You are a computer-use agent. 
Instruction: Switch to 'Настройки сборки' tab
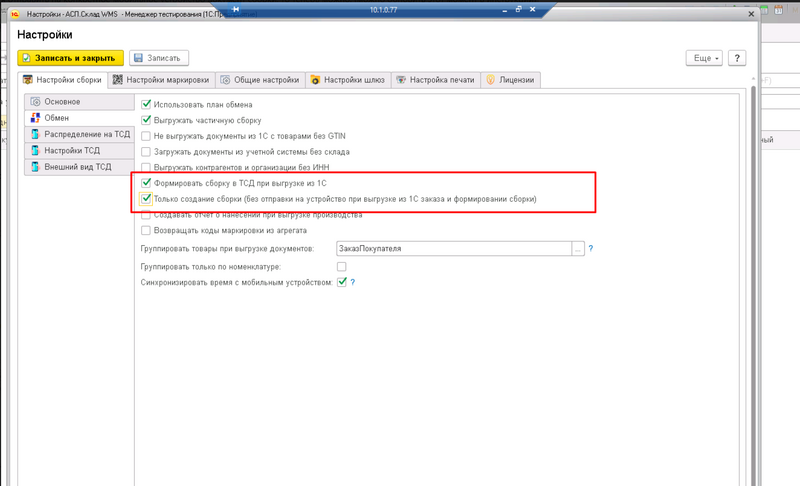63,80
